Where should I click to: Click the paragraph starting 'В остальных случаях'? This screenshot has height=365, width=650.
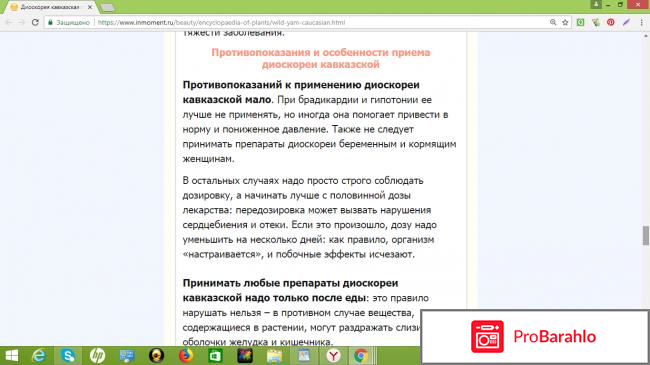(x=309, y=217)
